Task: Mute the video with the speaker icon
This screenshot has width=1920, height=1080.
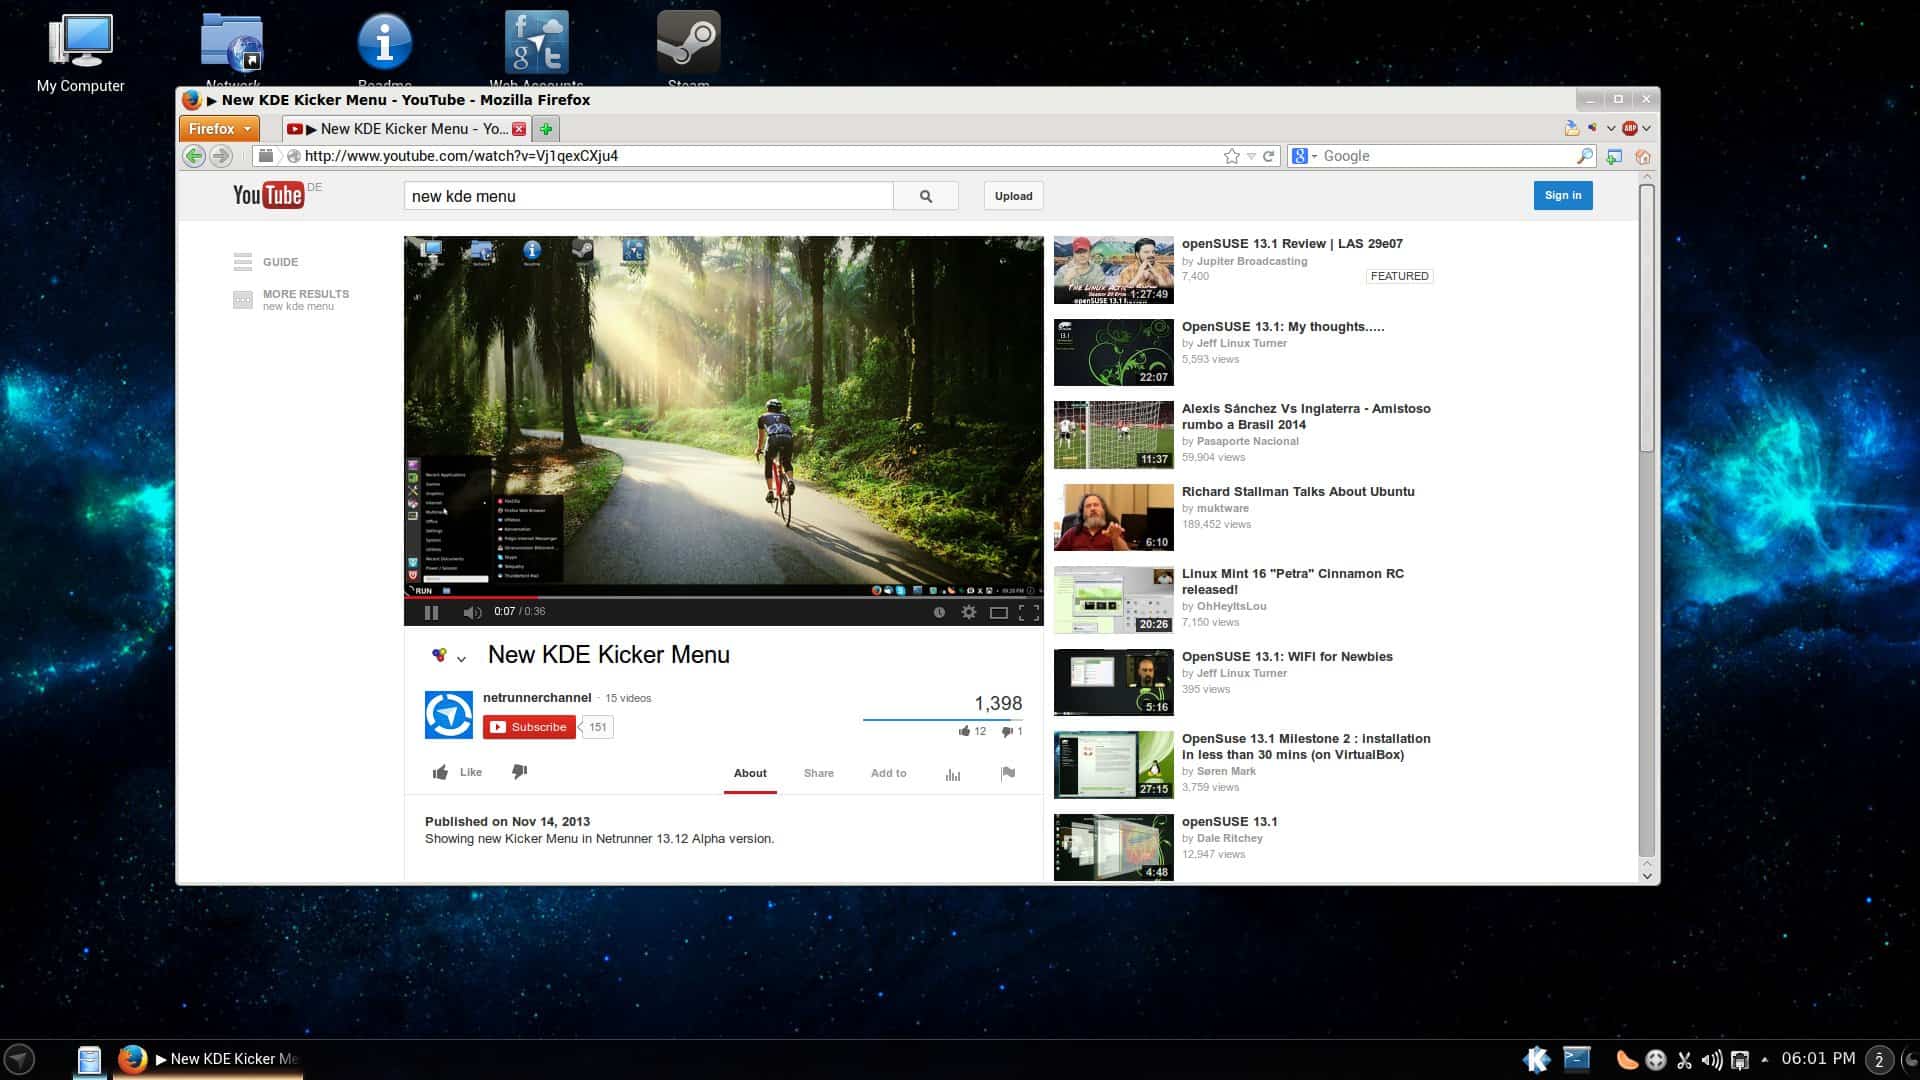Action: (472, 612)
